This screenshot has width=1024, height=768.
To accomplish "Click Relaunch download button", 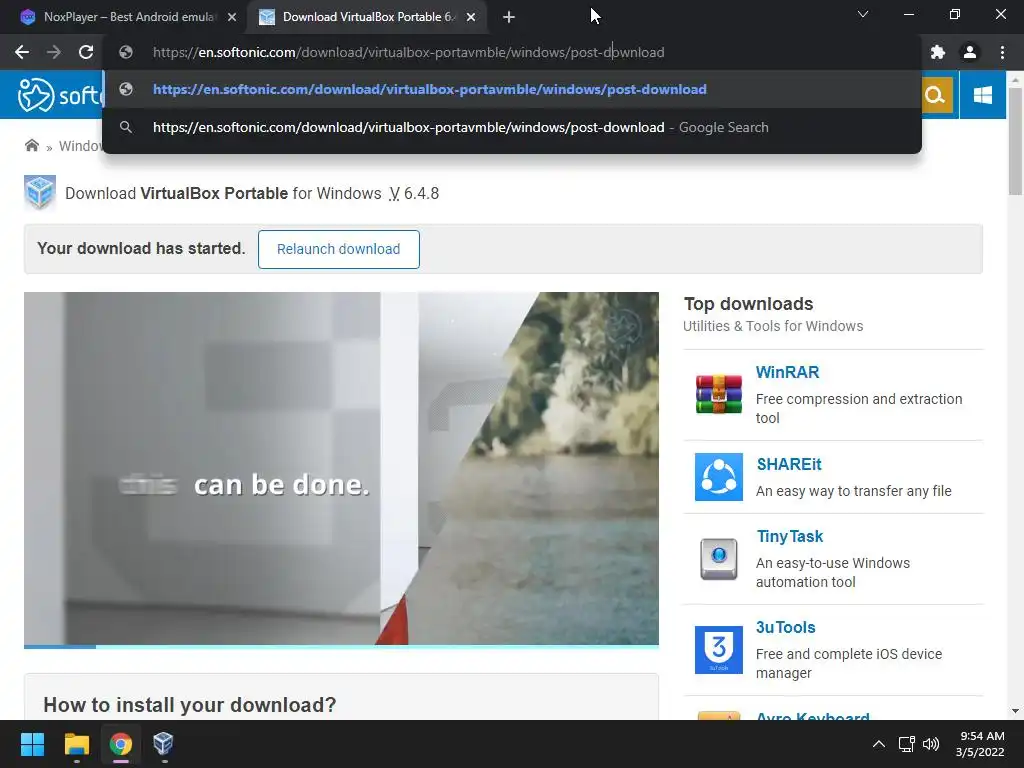I will pos(338,249).
